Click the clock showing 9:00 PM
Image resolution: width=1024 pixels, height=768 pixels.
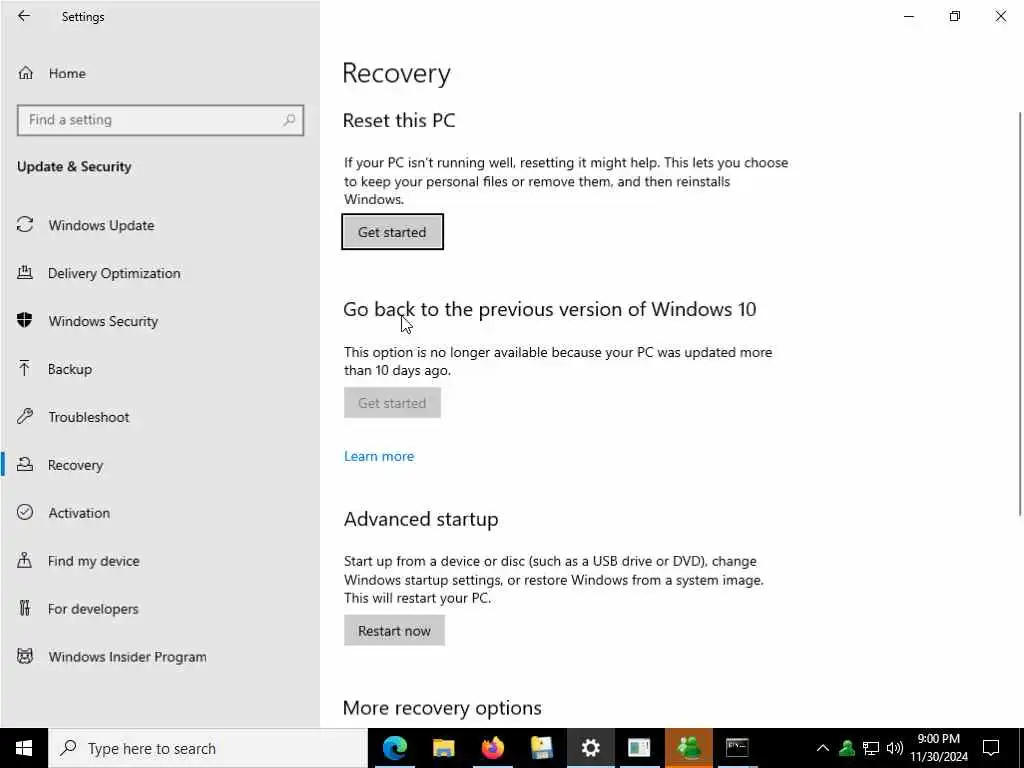(938, 748)
